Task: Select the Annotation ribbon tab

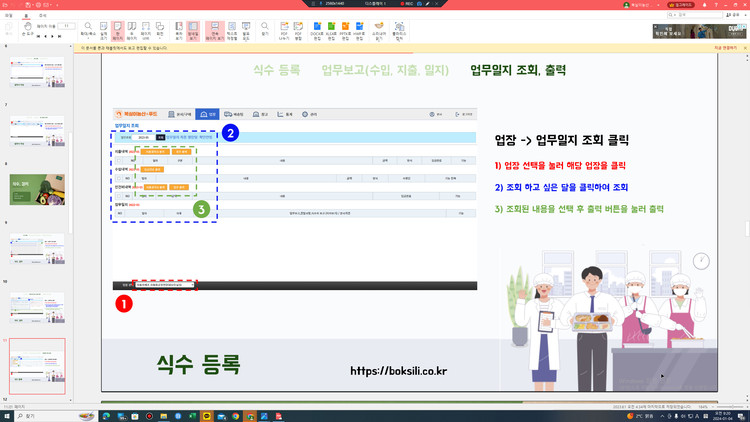Action: (x=43, y=15)
